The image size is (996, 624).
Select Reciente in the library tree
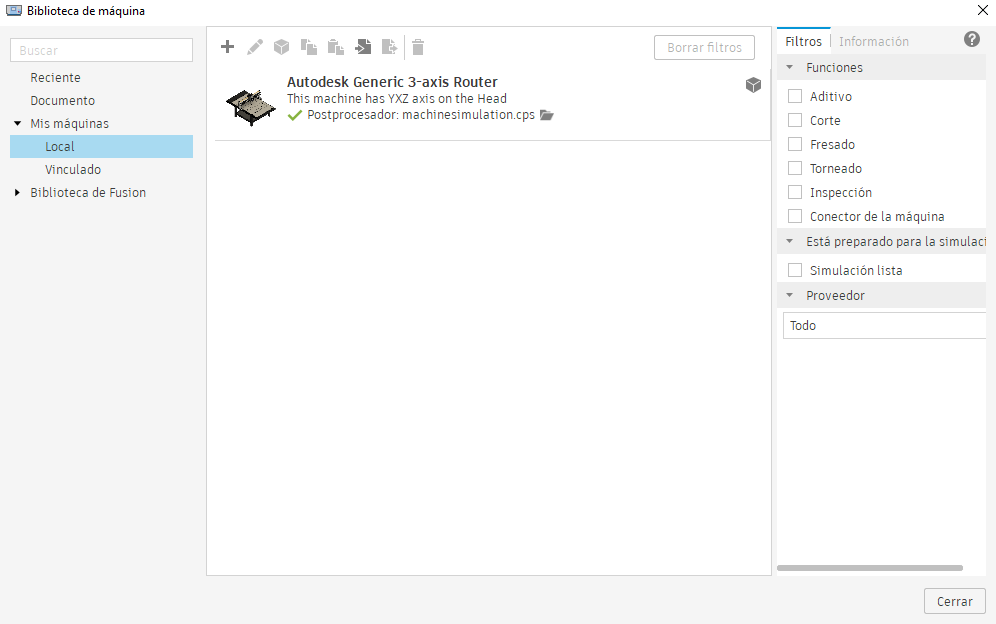point(55,78)
